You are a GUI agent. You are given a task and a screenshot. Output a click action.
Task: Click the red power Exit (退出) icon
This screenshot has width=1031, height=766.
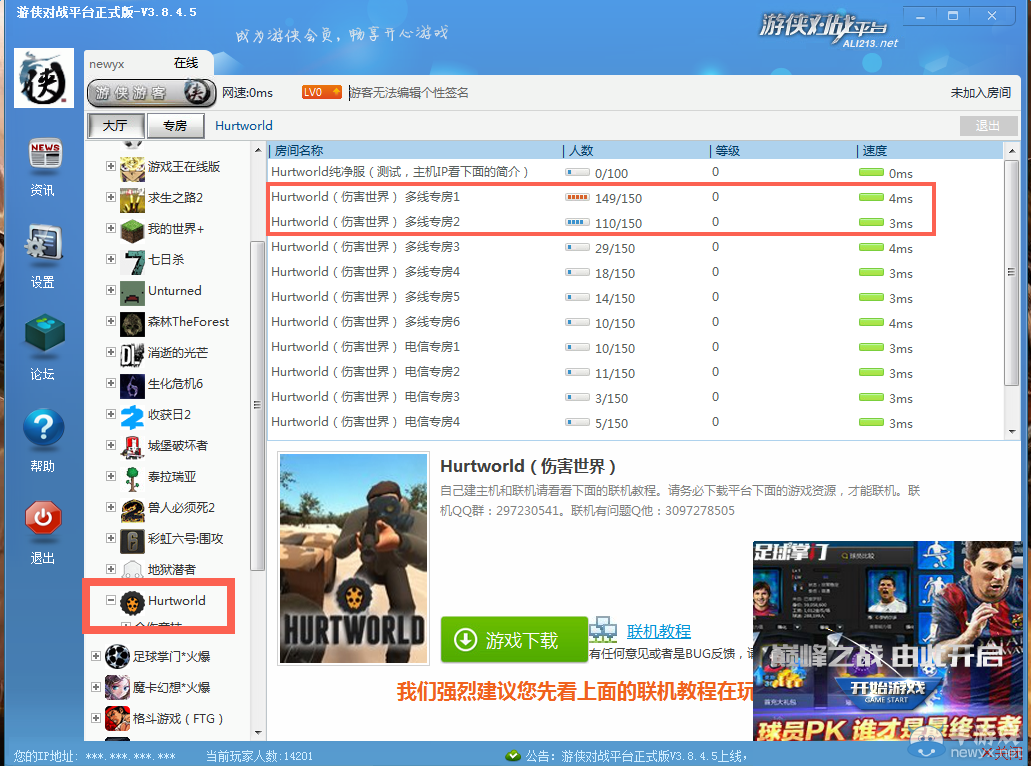click(43, 518)
